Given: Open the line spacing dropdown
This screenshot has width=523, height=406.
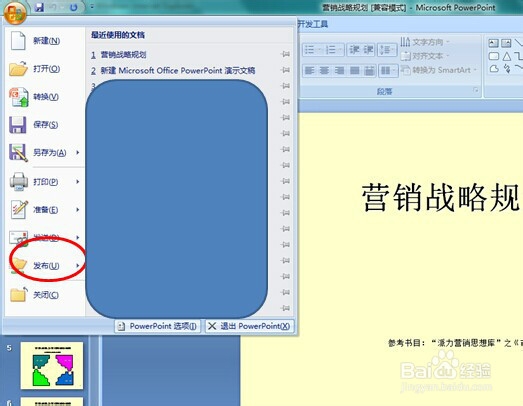Looking at the screenshot, I should 387,50.
